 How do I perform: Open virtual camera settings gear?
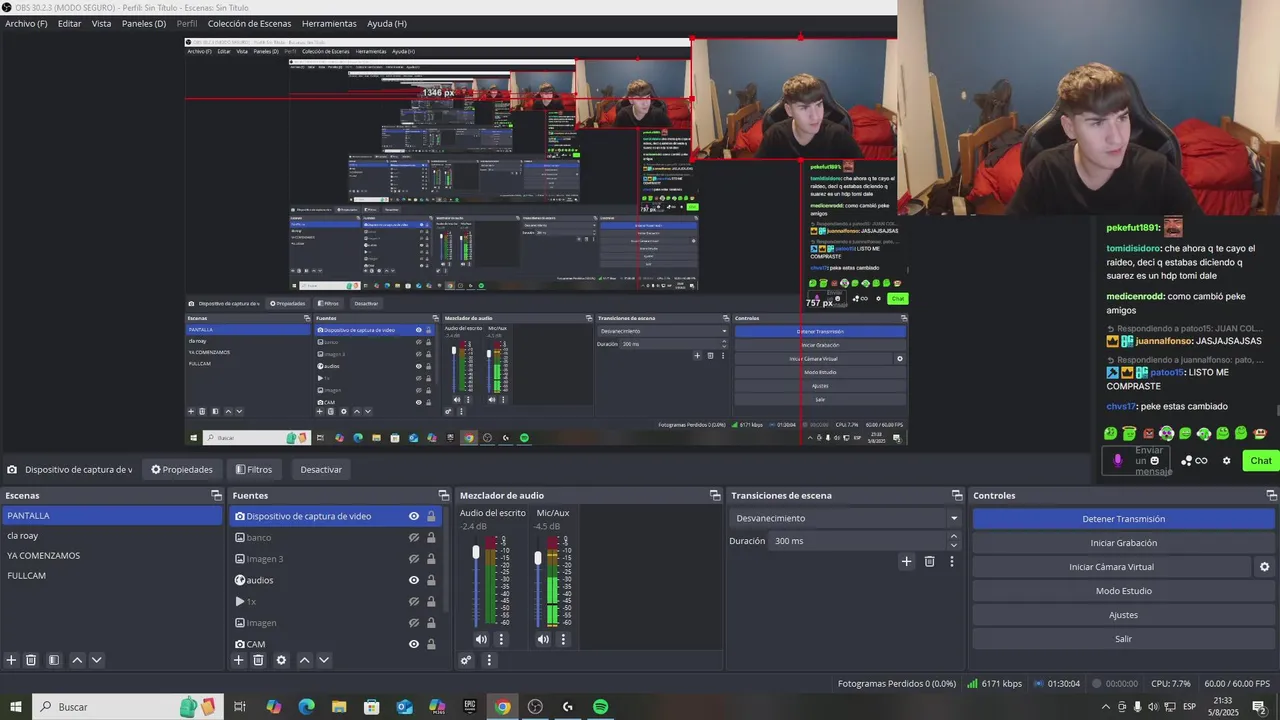[1264, 567]
